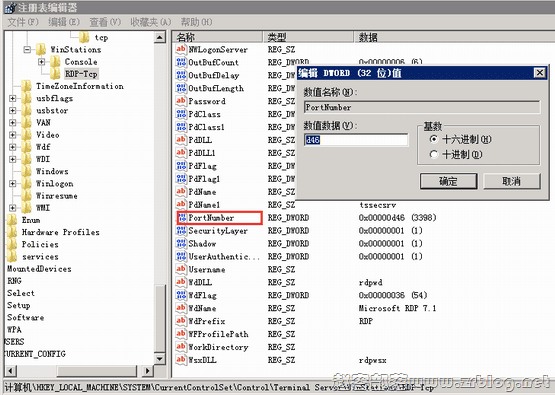Select the MountedDevices key
The height and width of the screenshot is (395, 555).
(x=39, y=269)
